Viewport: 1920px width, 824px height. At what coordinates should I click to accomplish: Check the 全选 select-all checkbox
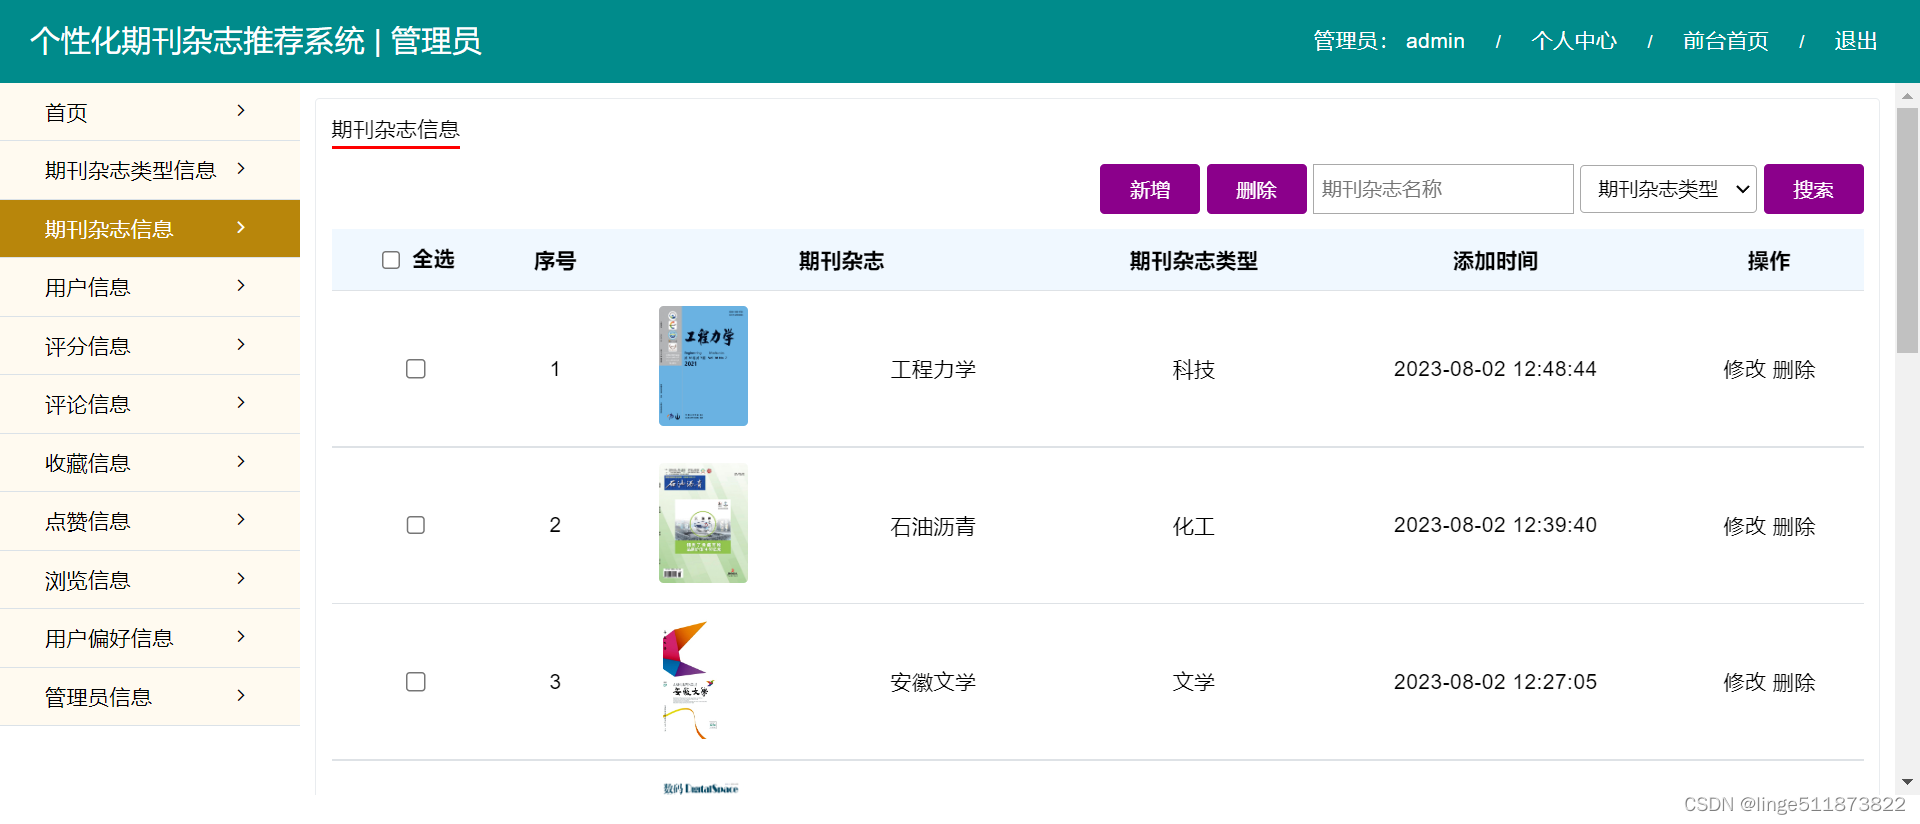click(391, 260)
